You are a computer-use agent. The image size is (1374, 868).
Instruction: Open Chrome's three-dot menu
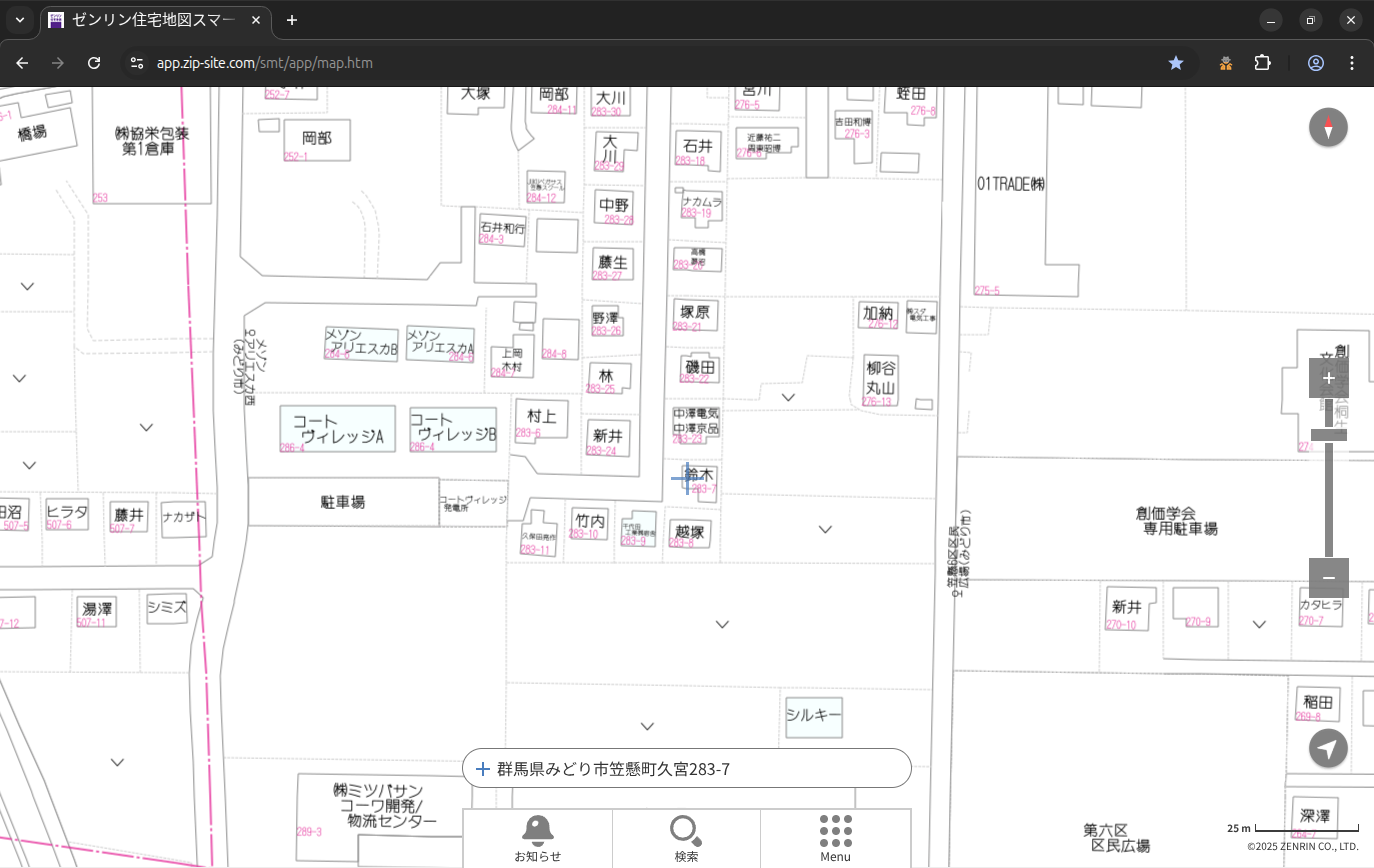click(x=1352, y=63)
